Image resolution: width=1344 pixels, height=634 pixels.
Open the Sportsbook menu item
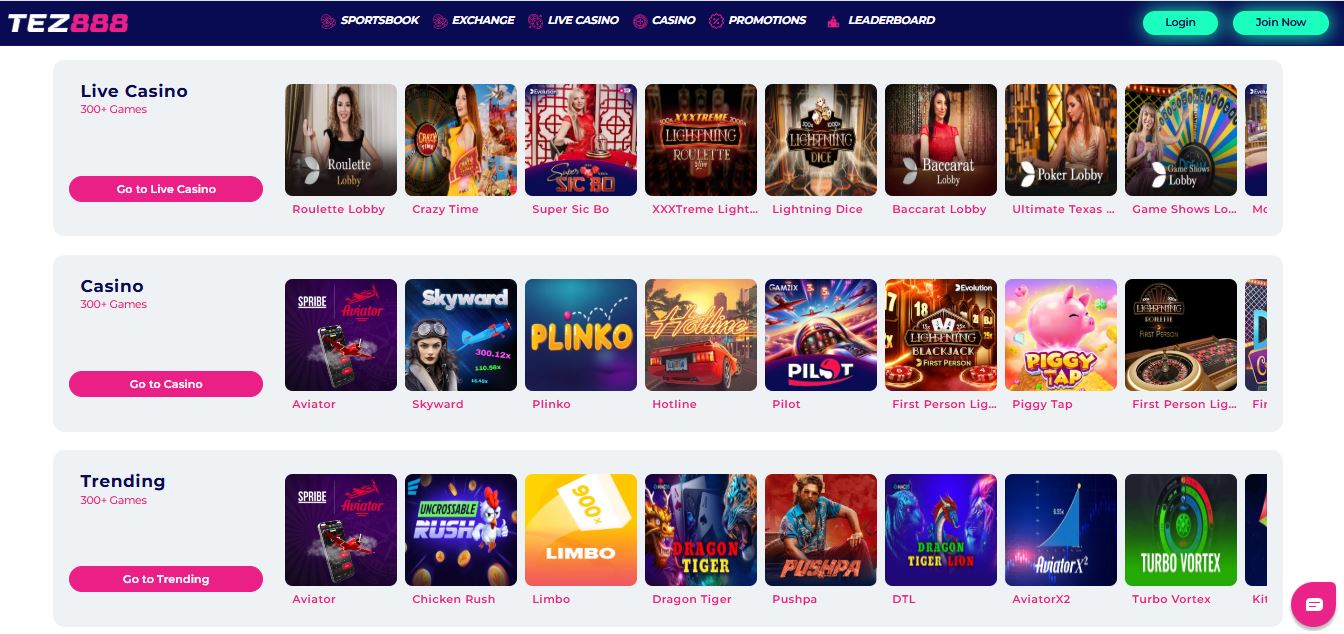[x=370, y=20]
